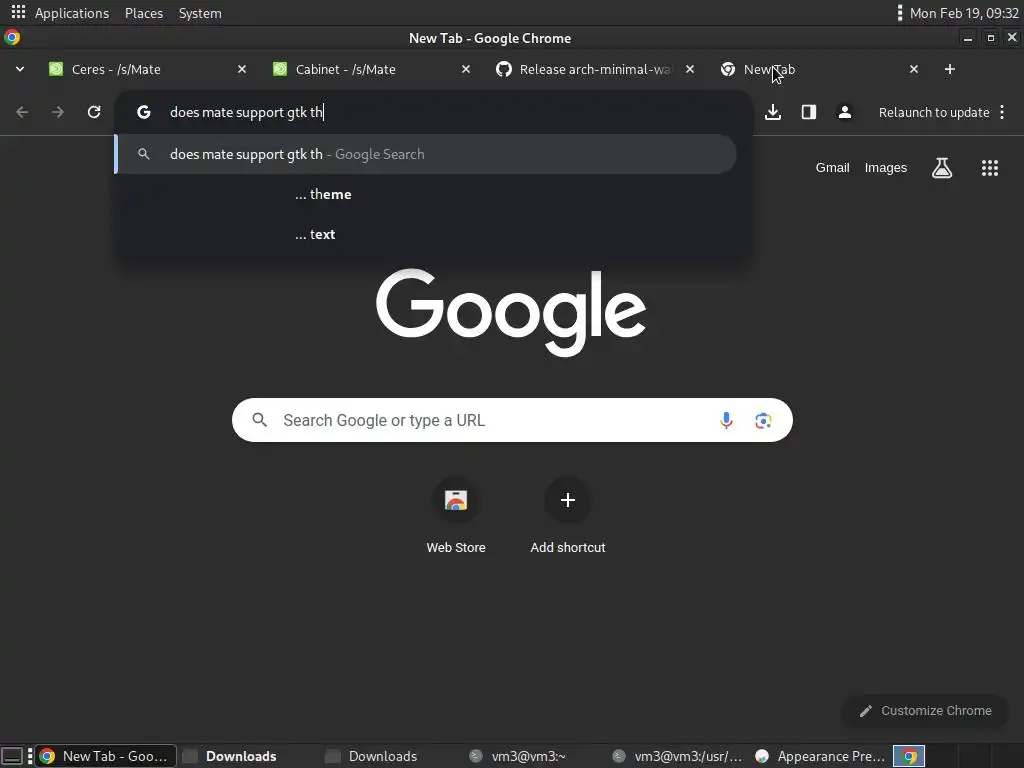The width and height of the screenshot is (1024, 768).
Task: Close the New Tab tab
Action: pos(914,69)
